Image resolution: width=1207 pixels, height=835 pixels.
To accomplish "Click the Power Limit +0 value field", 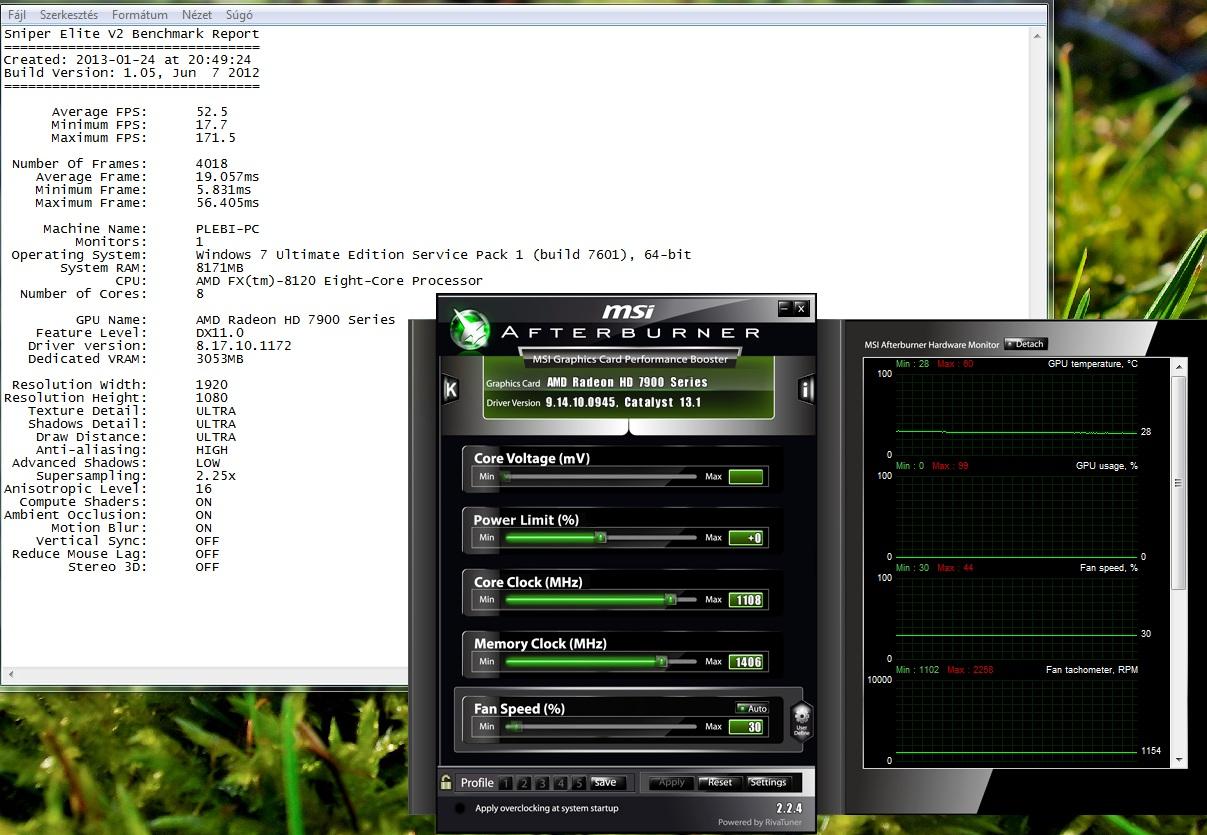I will 746,538.
